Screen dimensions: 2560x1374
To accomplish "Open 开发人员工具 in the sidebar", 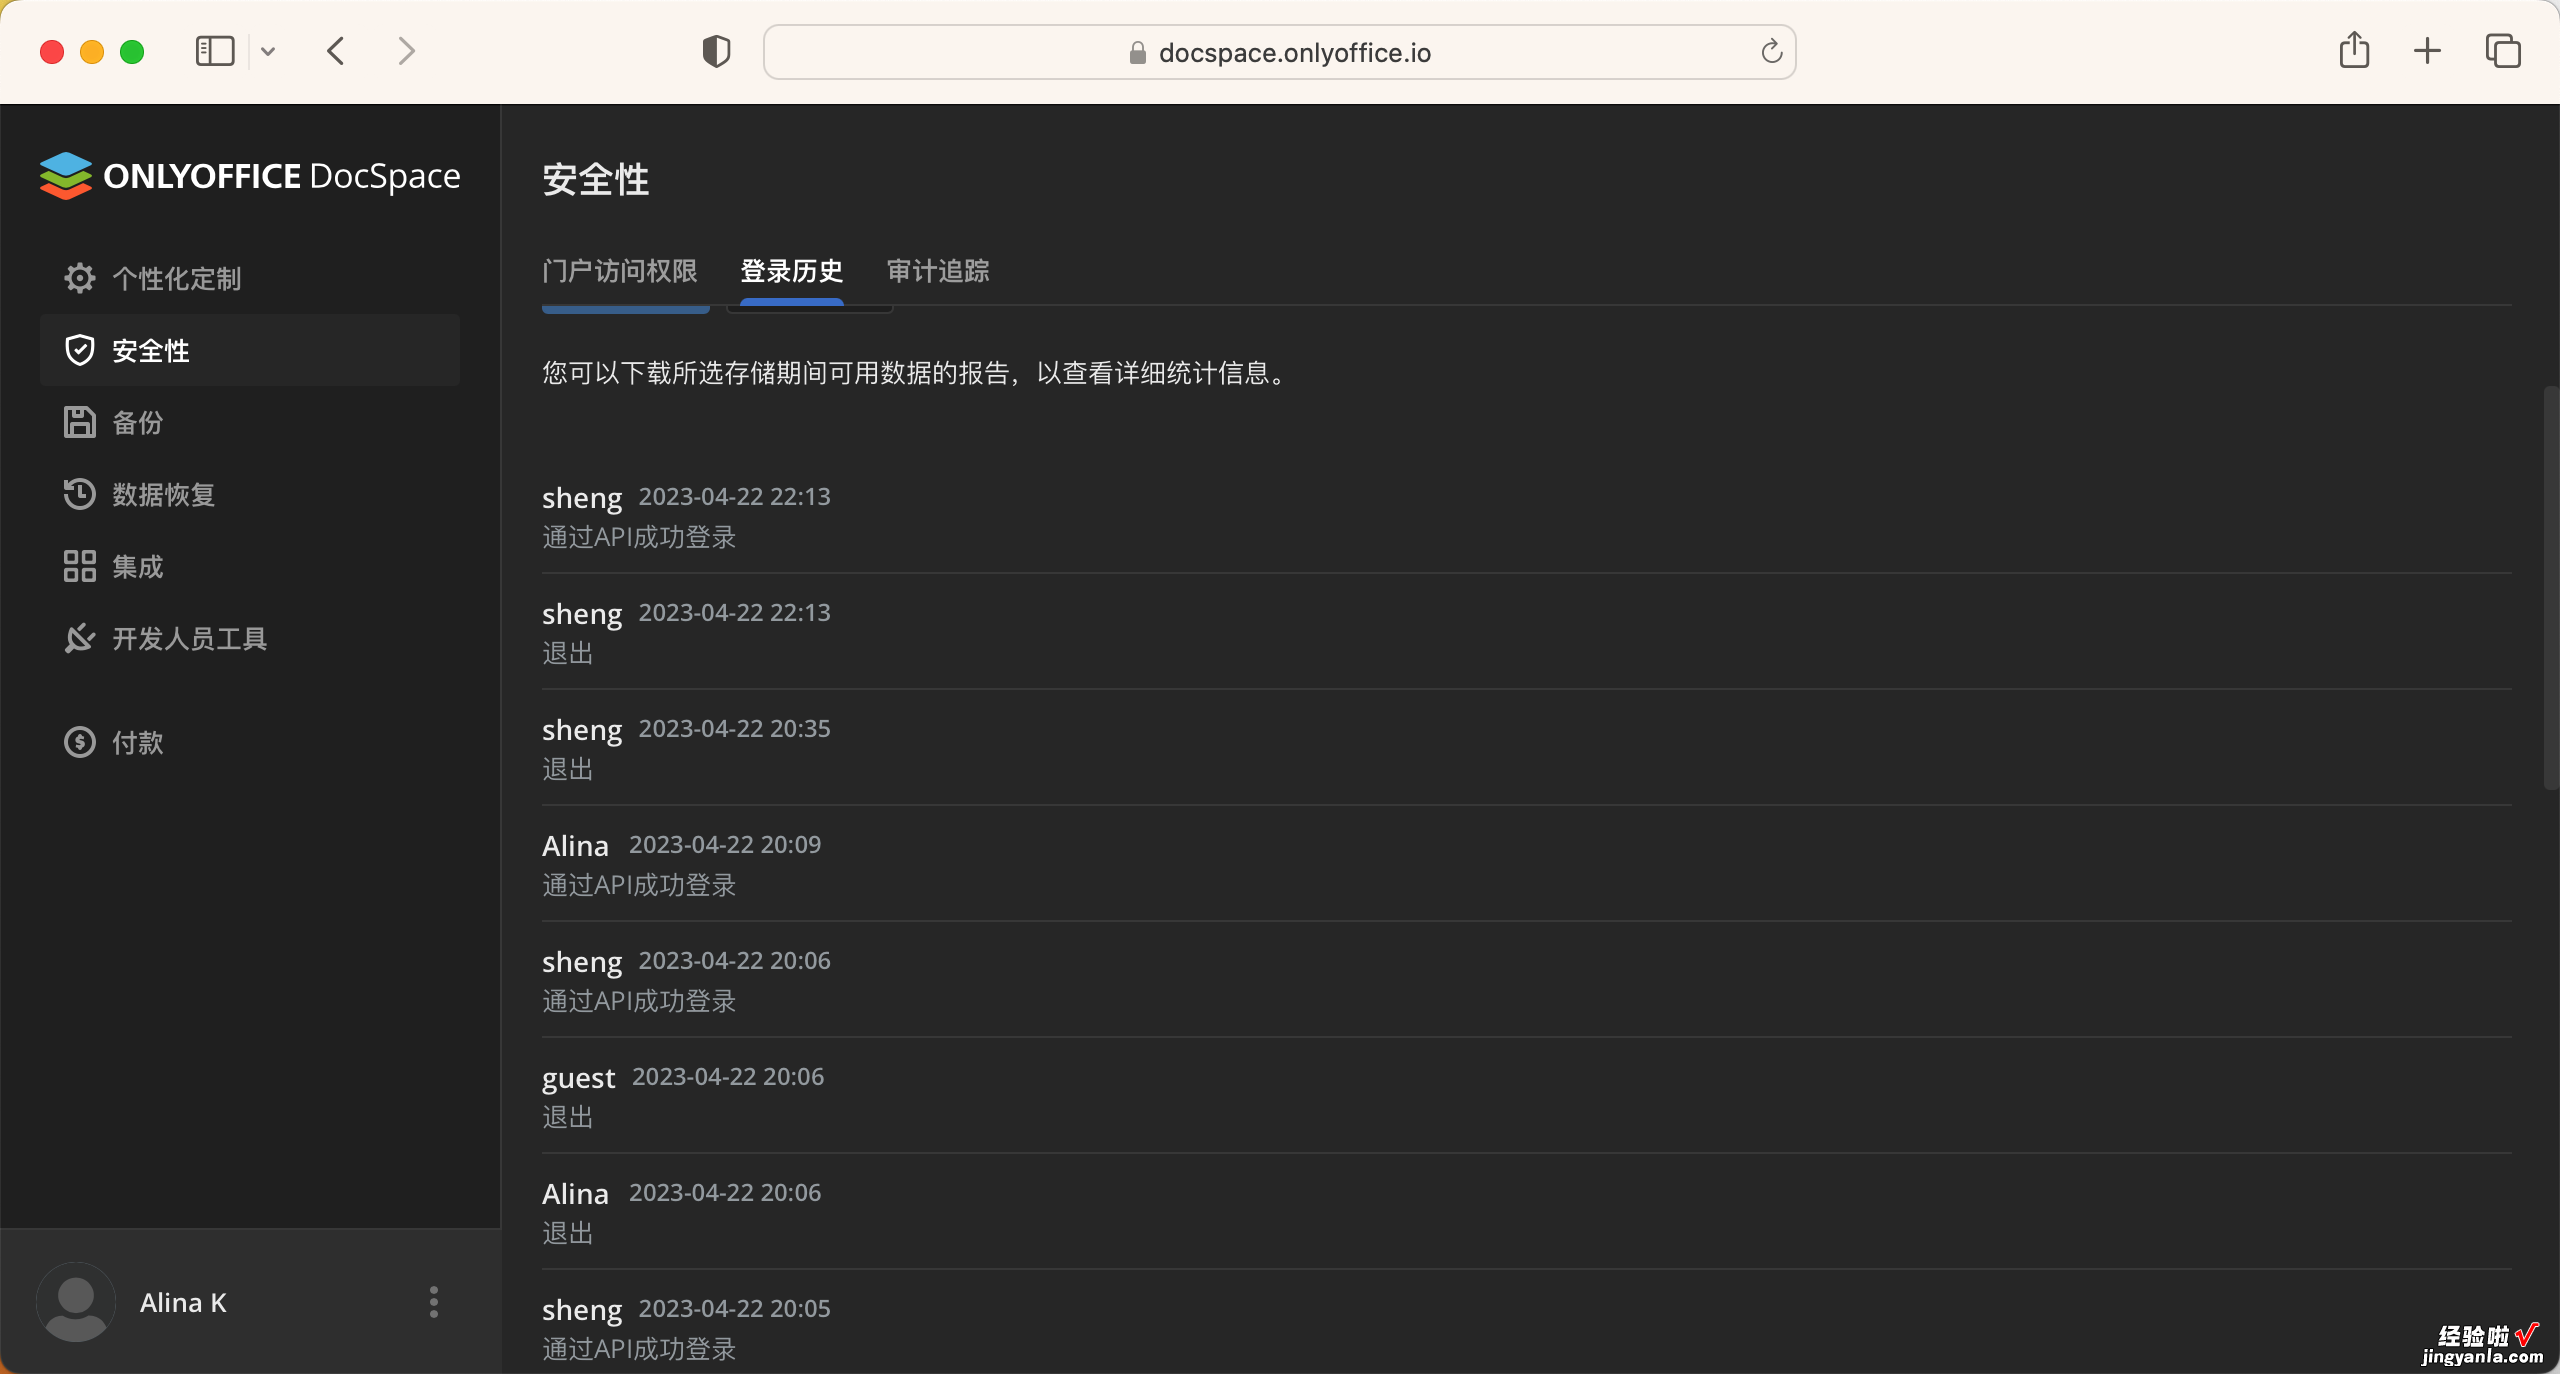I will tap(250, 638).
